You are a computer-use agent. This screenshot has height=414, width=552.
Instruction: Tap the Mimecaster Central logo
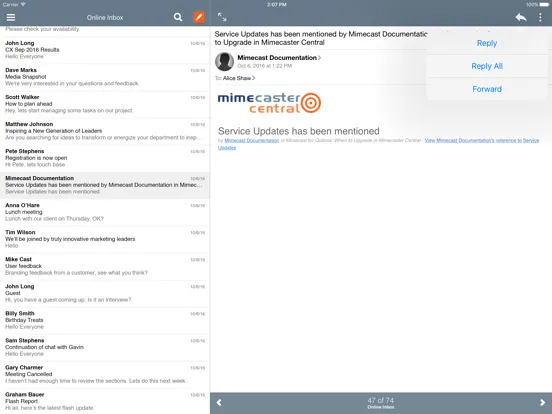pos(269,103)
